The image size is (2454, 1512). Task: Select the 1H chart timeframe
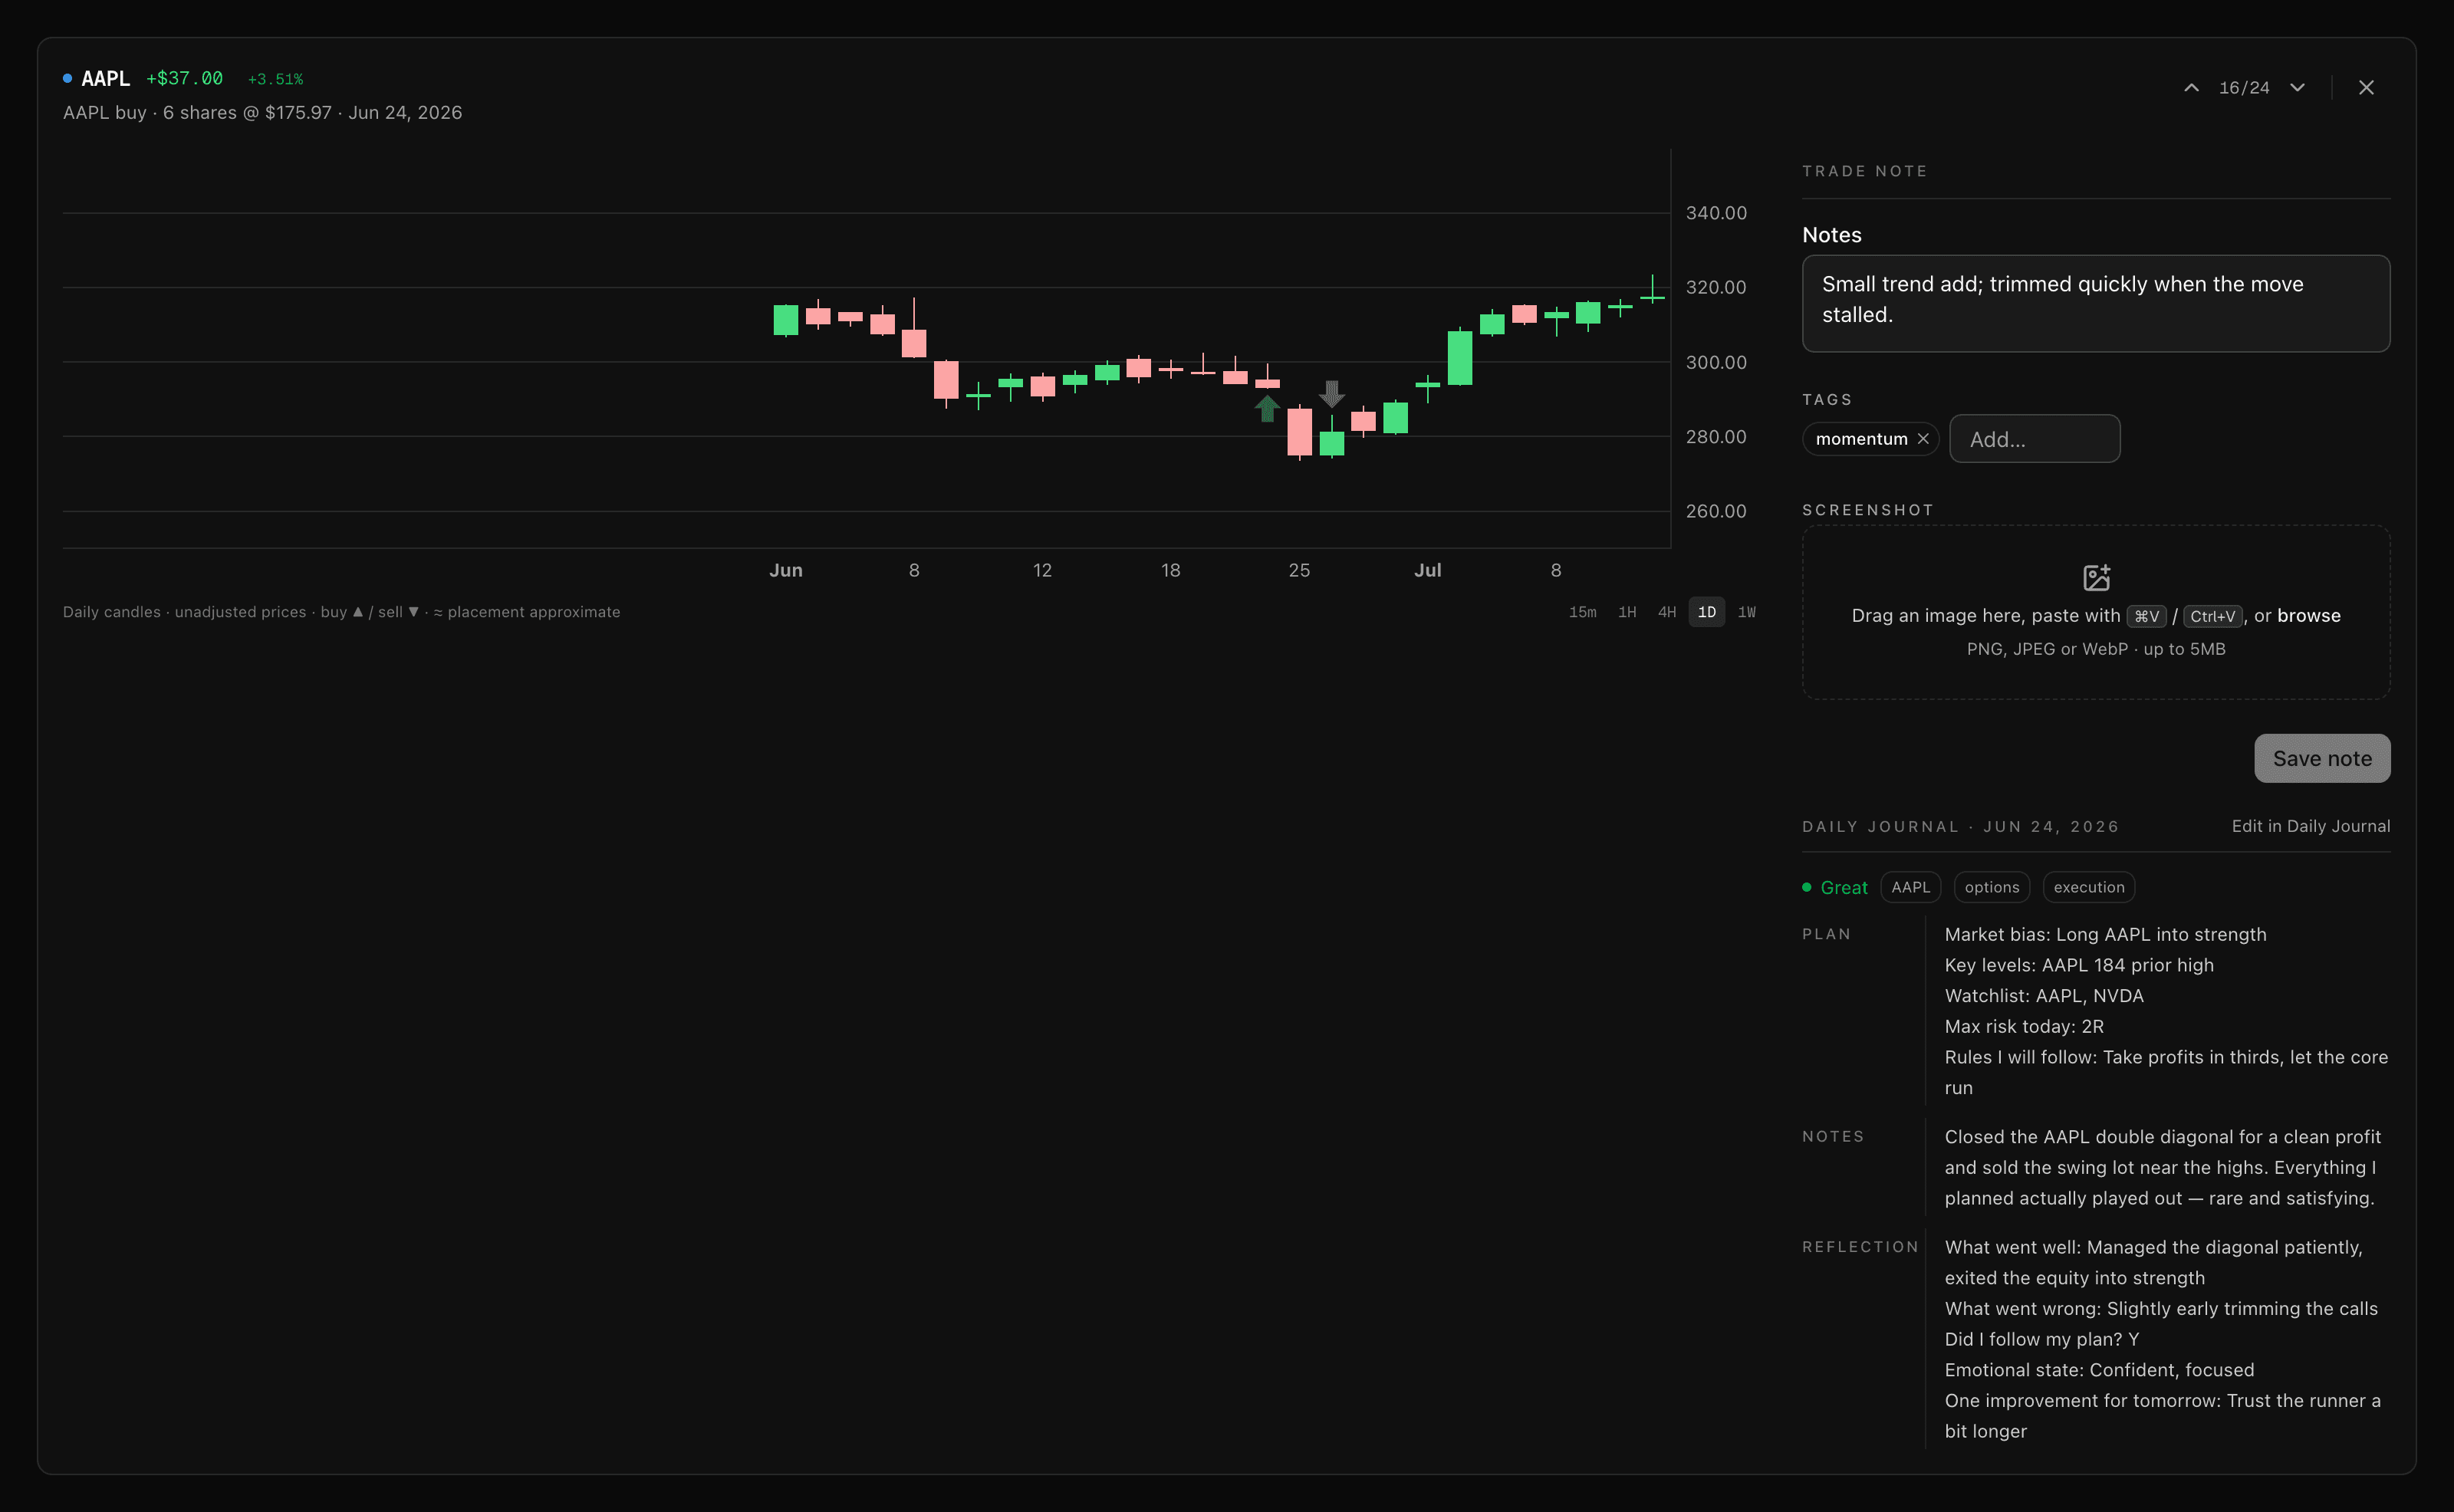coord(1627,612)
